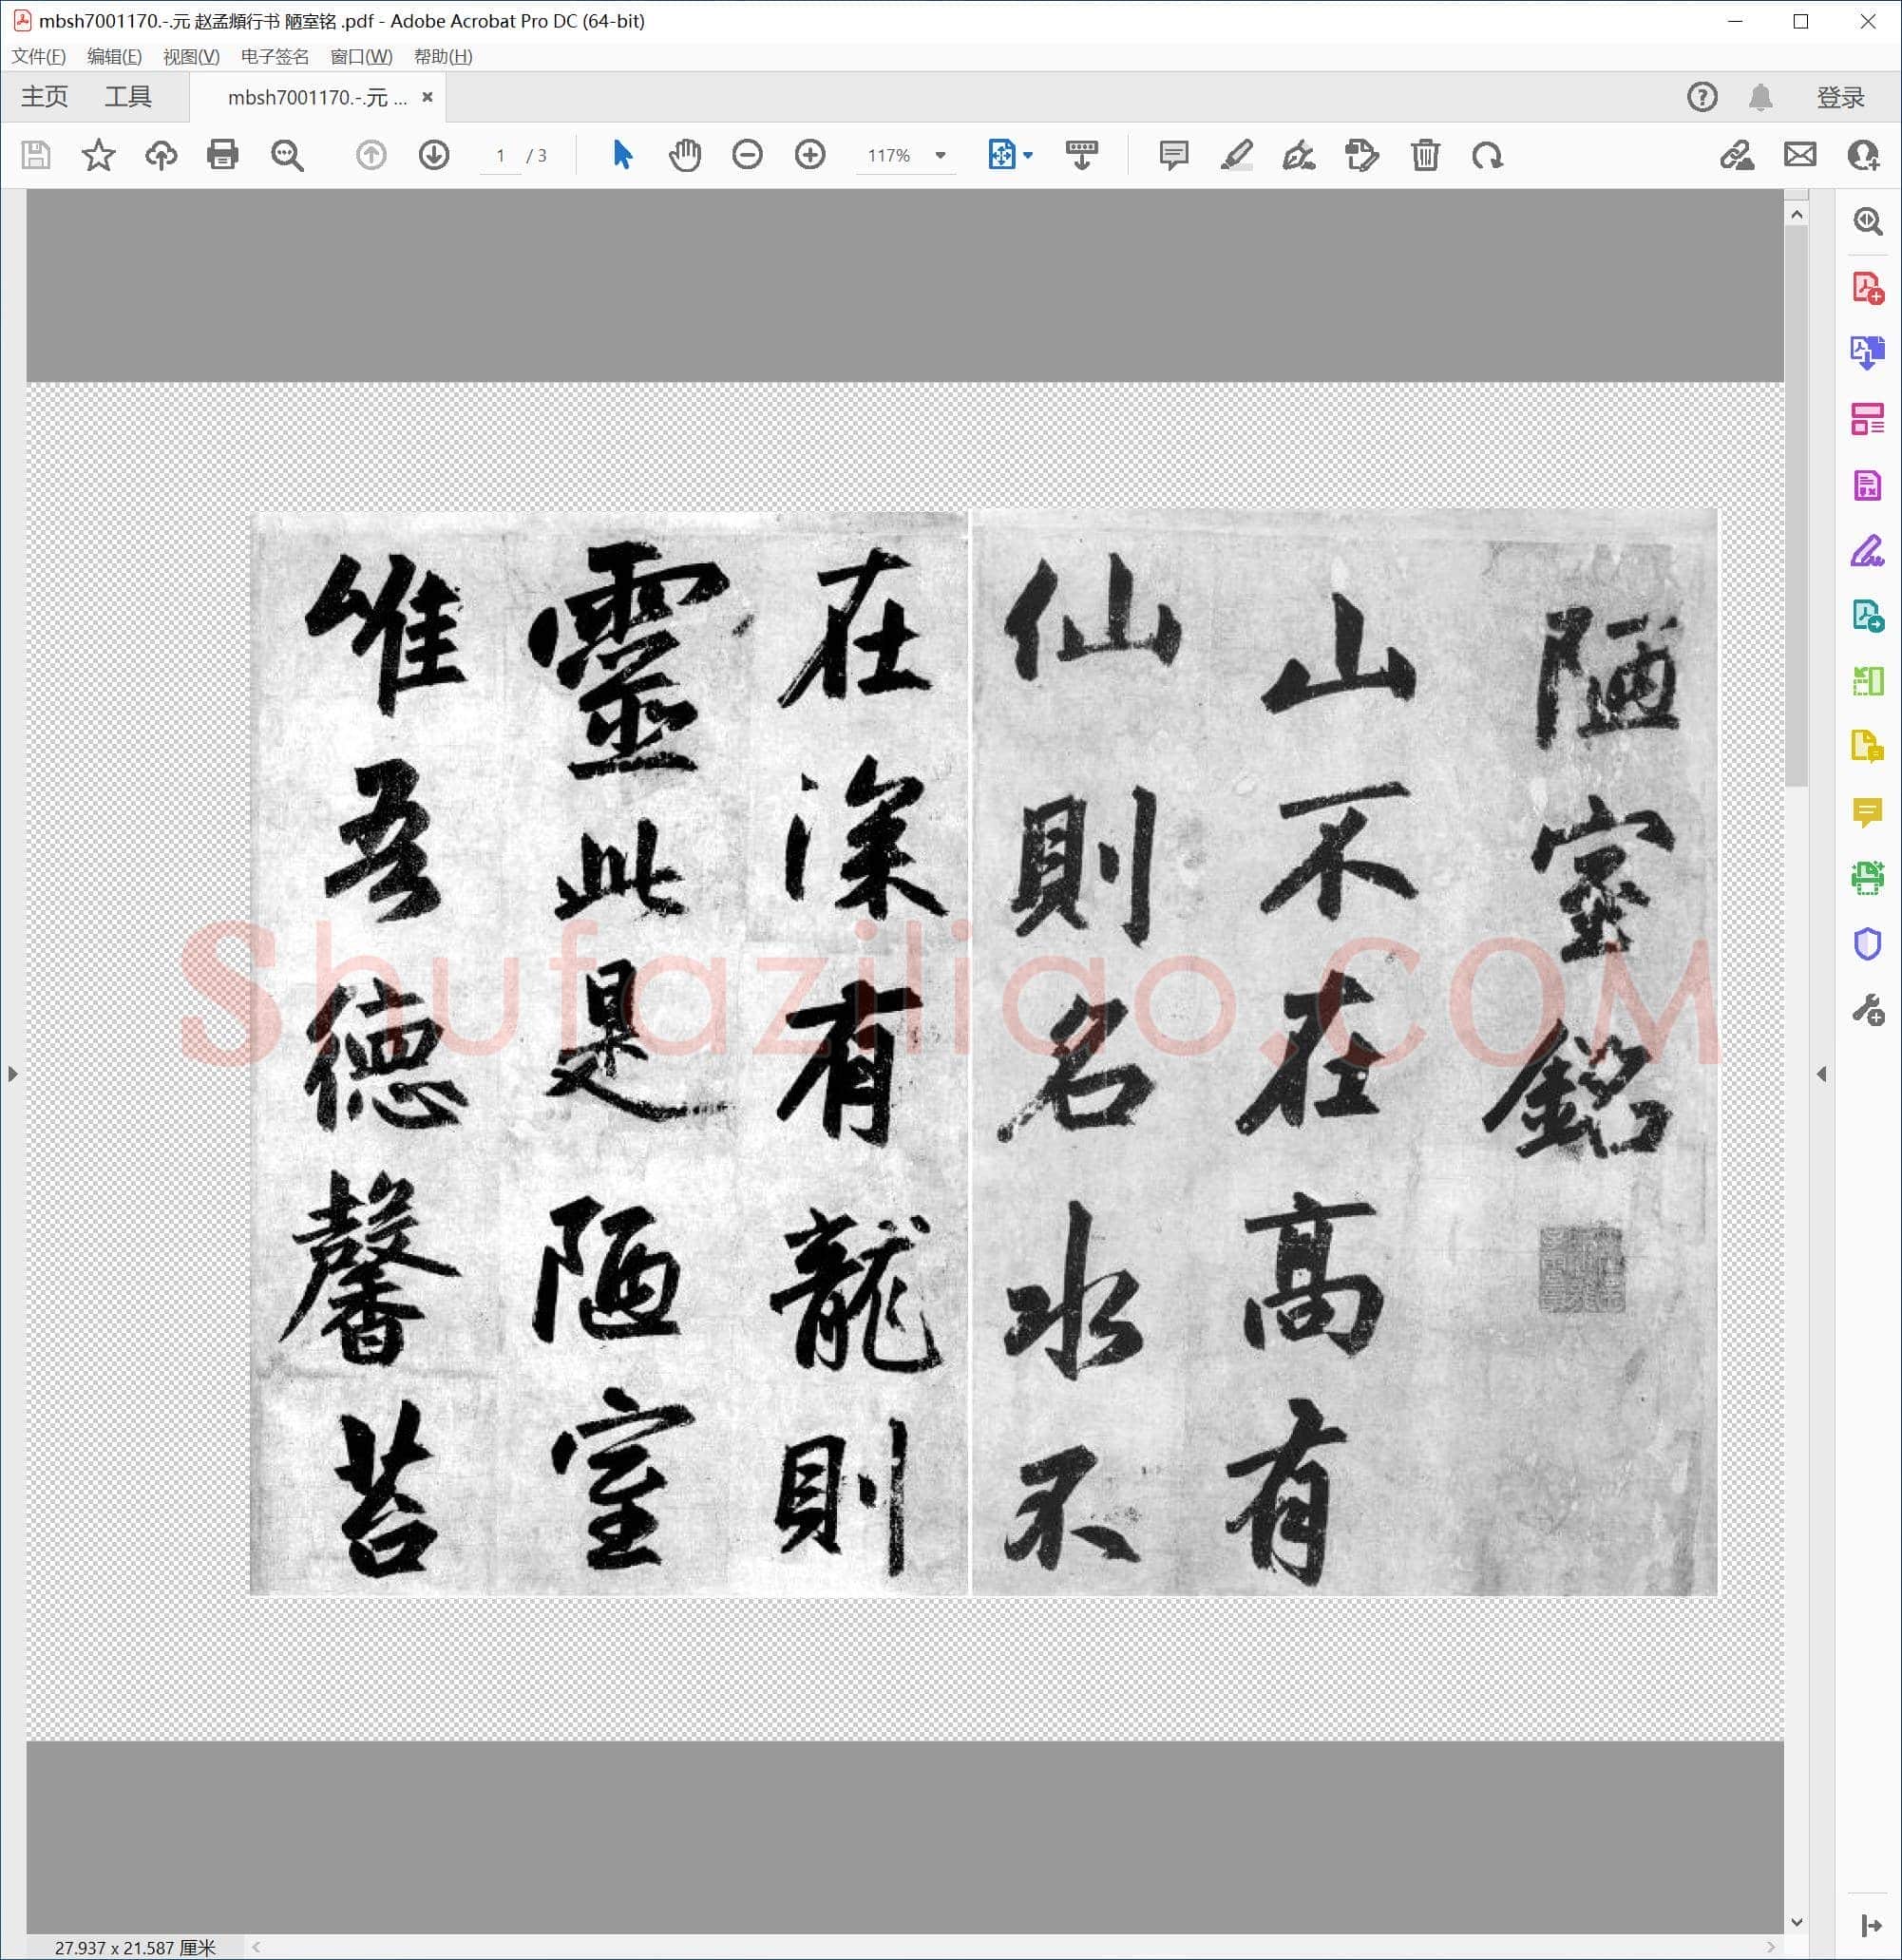Zoom in with the plus icon

coord(810,155)
